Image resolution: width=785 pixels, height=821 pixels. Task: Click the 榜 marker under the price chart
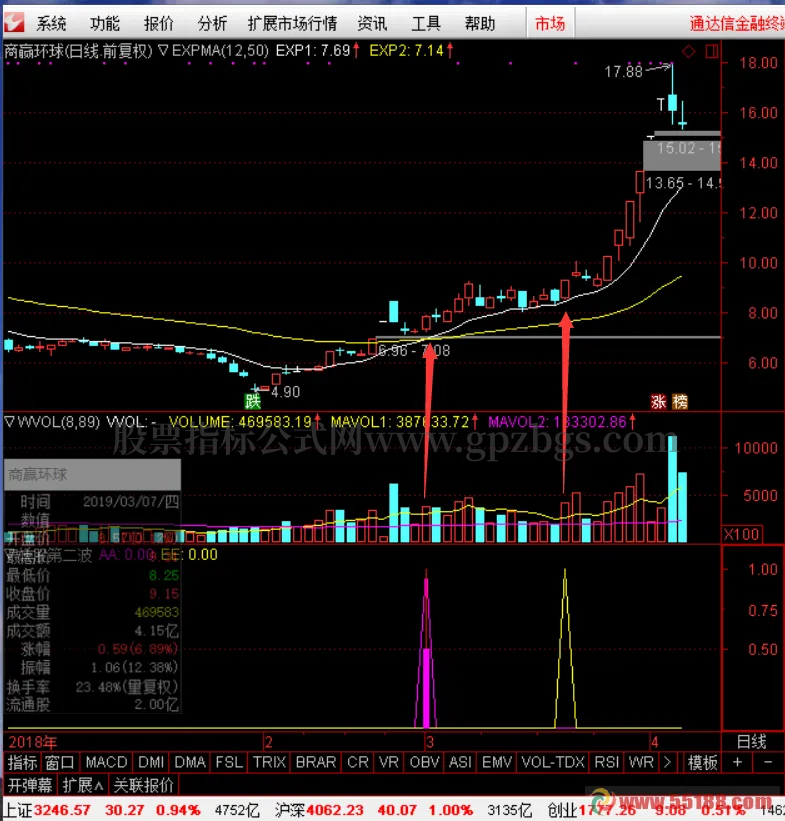tap(679, 401)
